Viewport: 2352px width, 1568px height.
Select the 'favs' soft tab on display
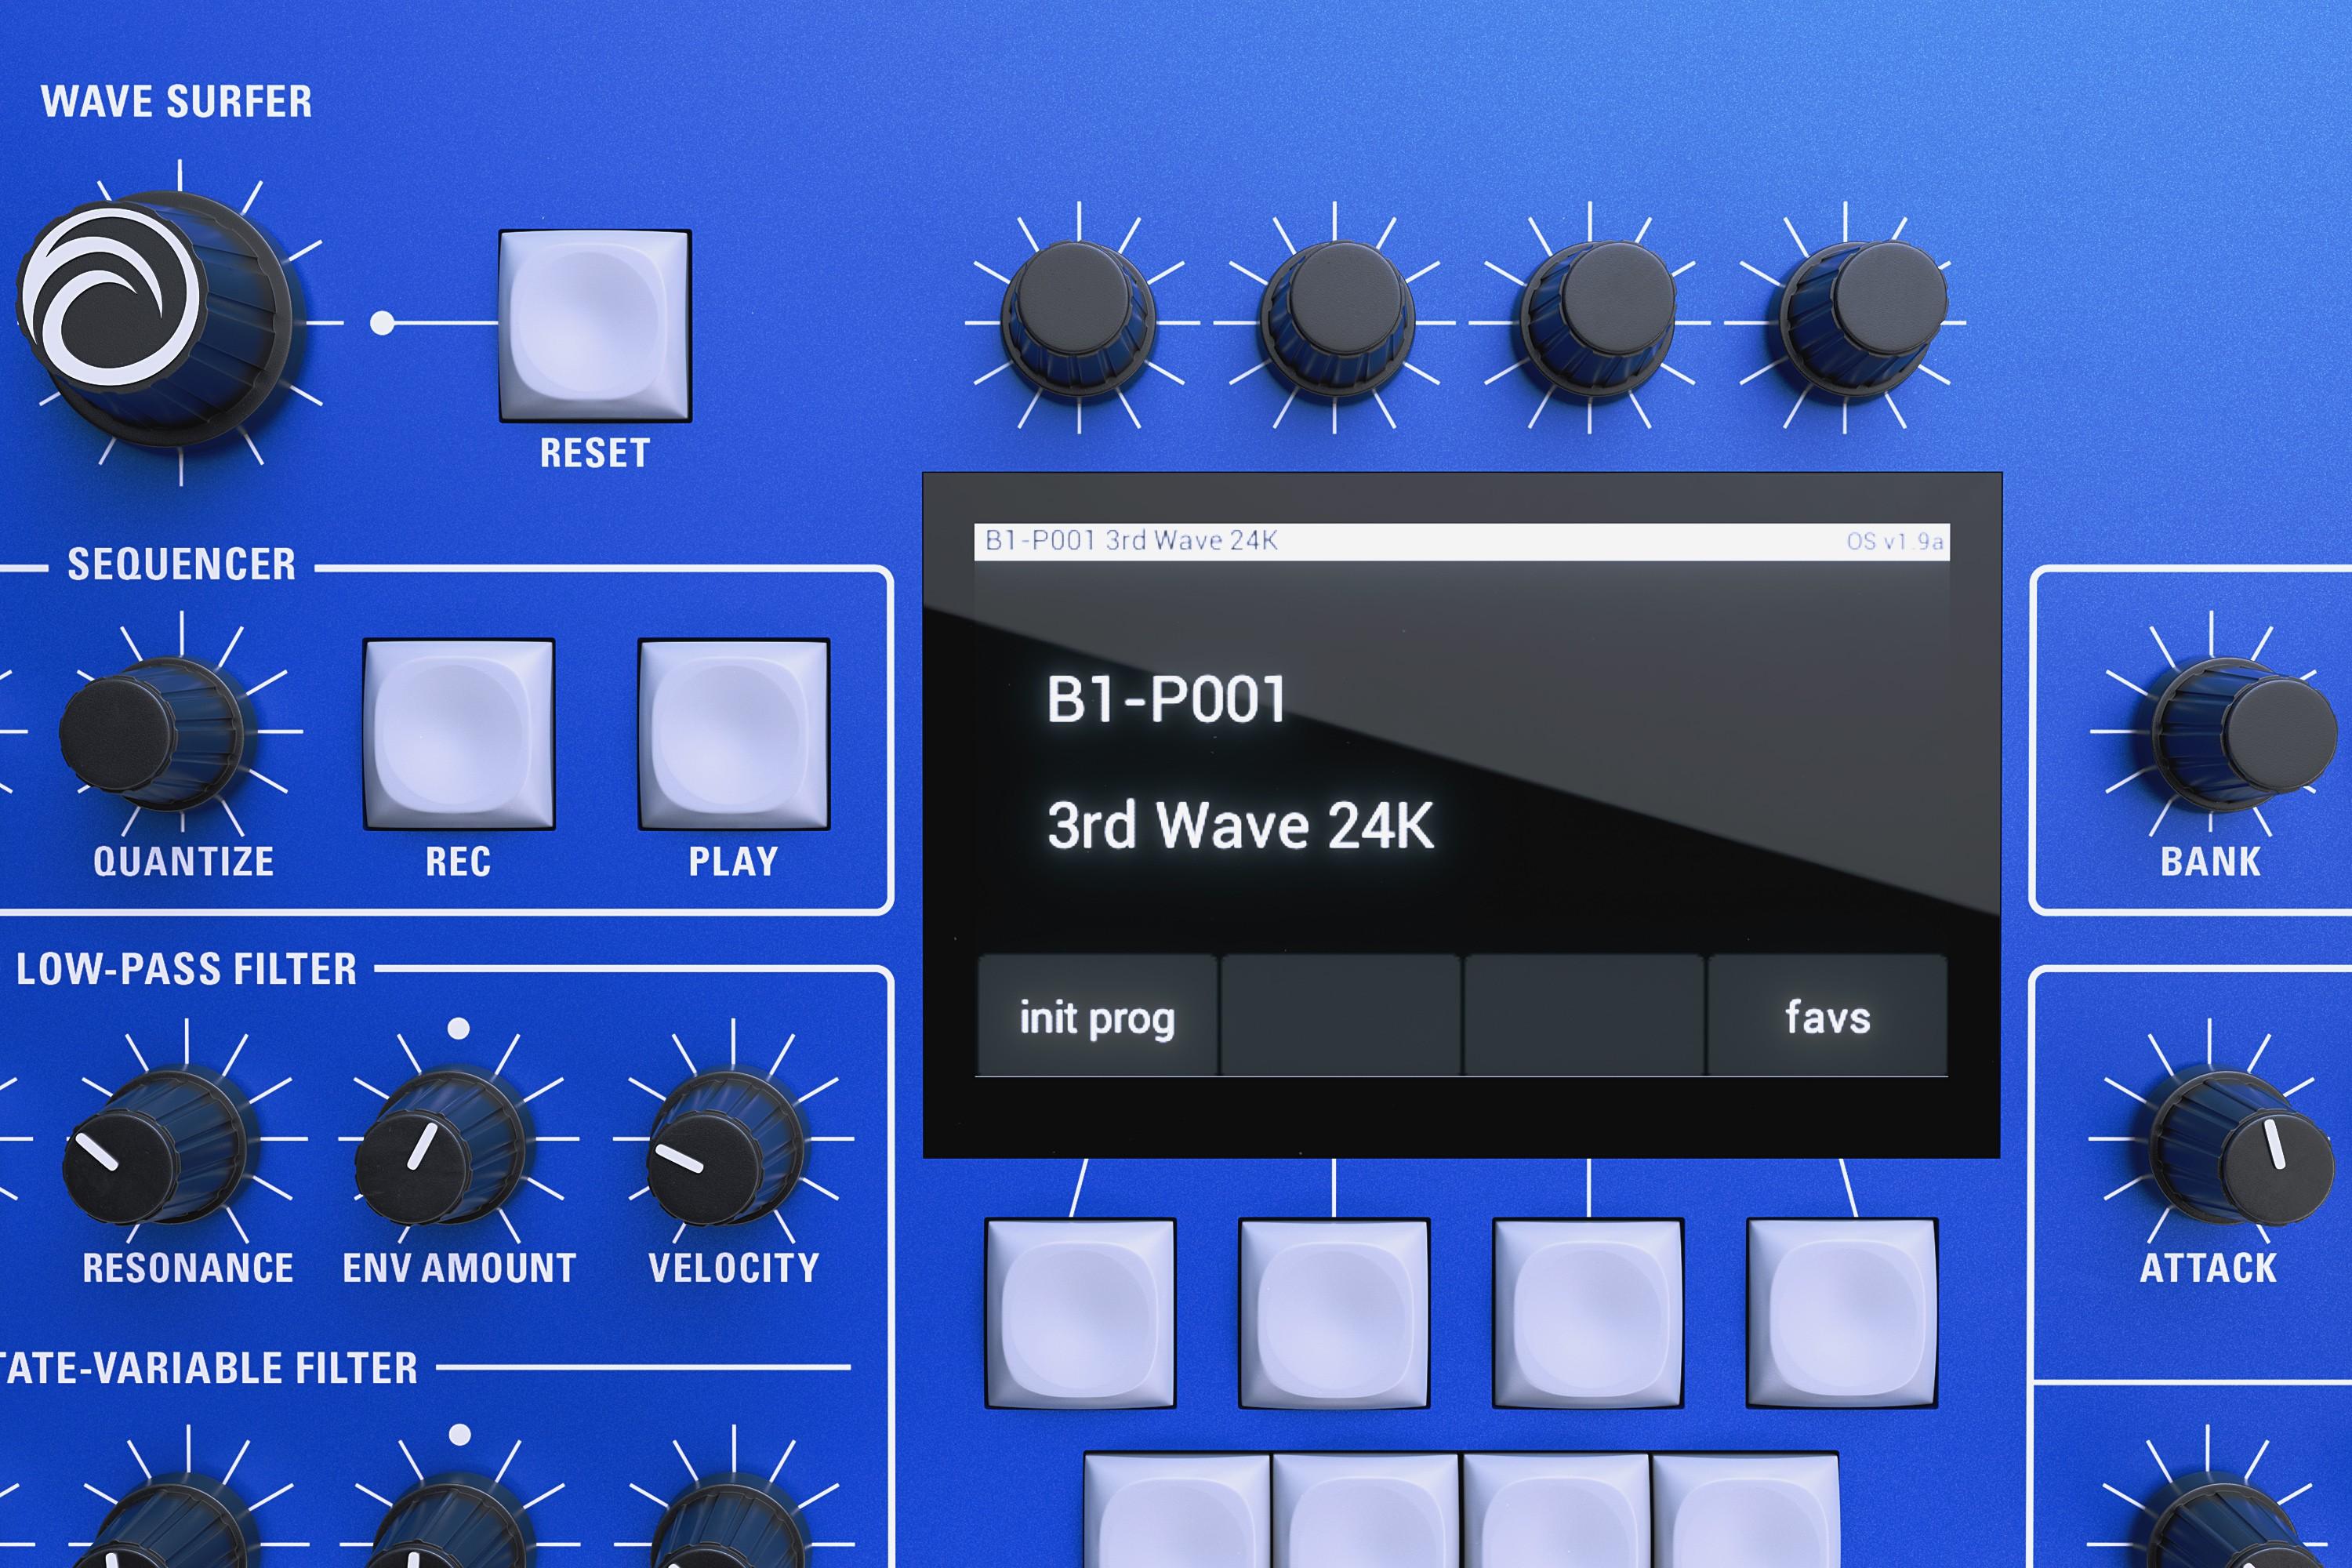1828,1016
